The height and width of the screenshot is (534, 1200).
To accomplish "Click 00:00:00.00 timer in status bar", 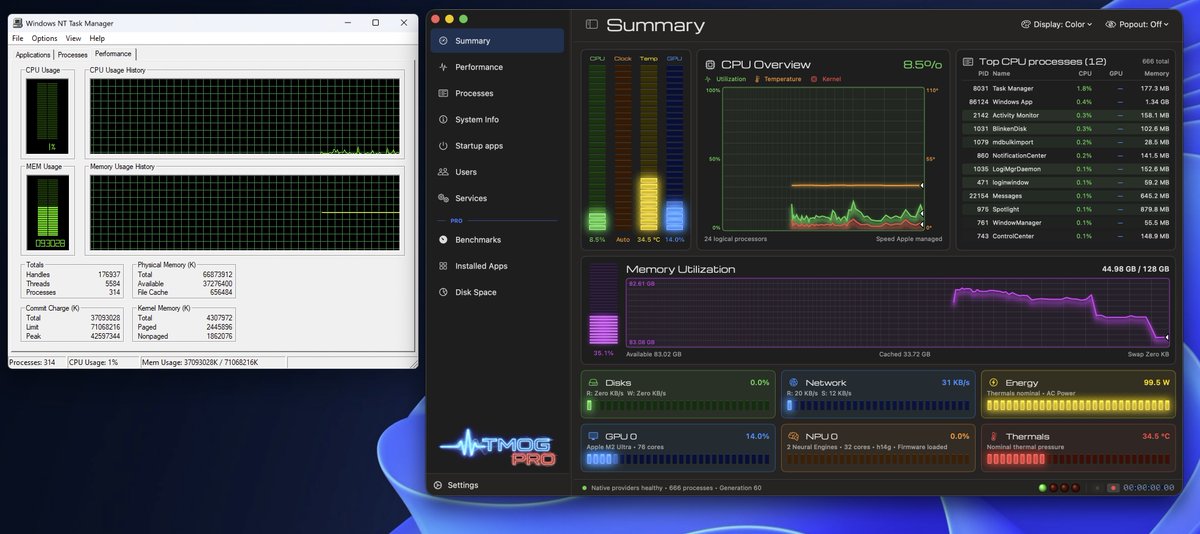I will tap(1150, 488).
